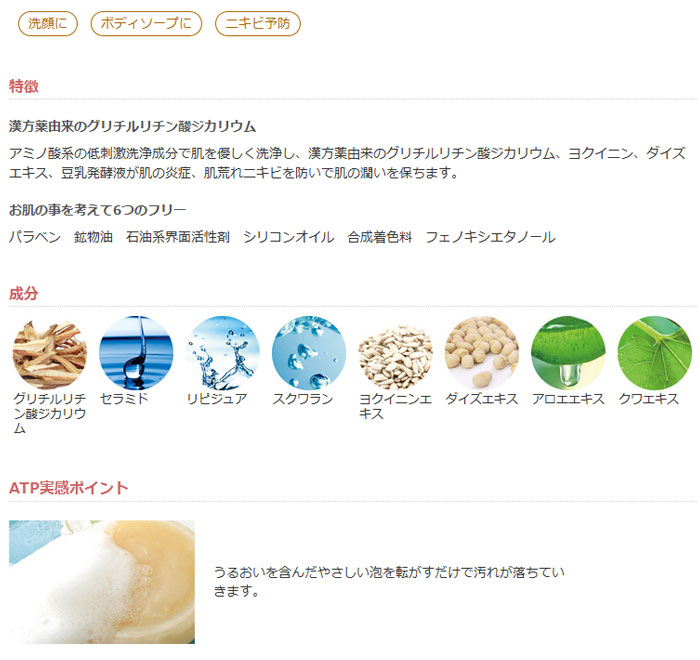The image size is (700, 660).
Task: Click the ATP実感ポイント heading
Action: pyautogui.click(x=68, y=488)
